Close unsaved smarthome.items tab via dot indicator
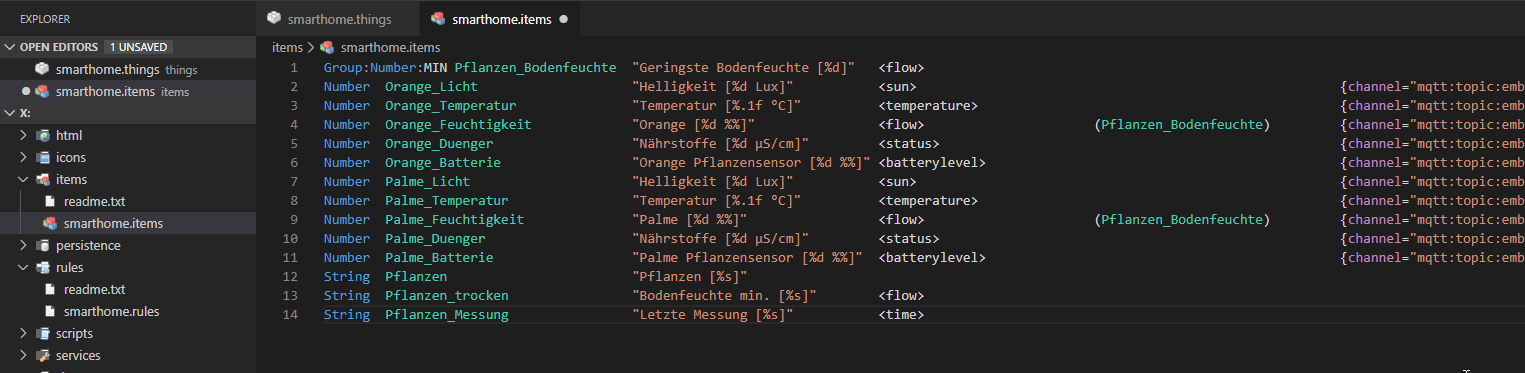The image size is (1525, 373). click(564, 19)
